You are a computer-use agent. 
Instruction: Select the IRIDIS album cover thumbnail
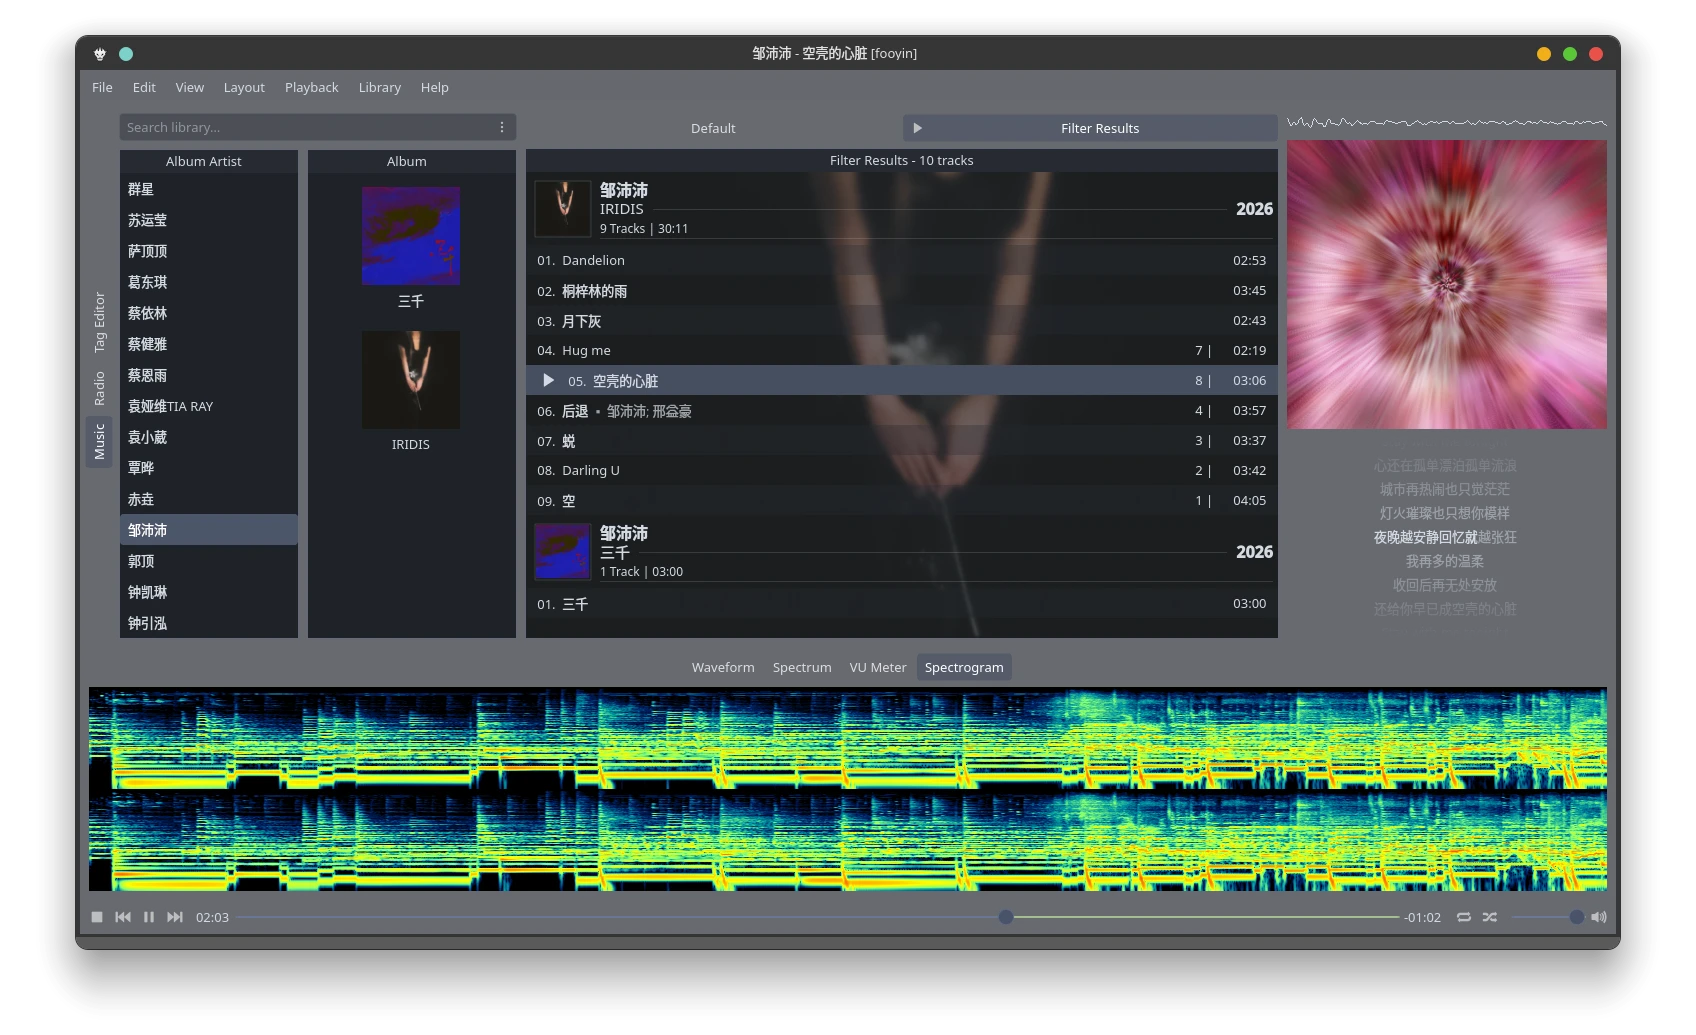(411, 380)
